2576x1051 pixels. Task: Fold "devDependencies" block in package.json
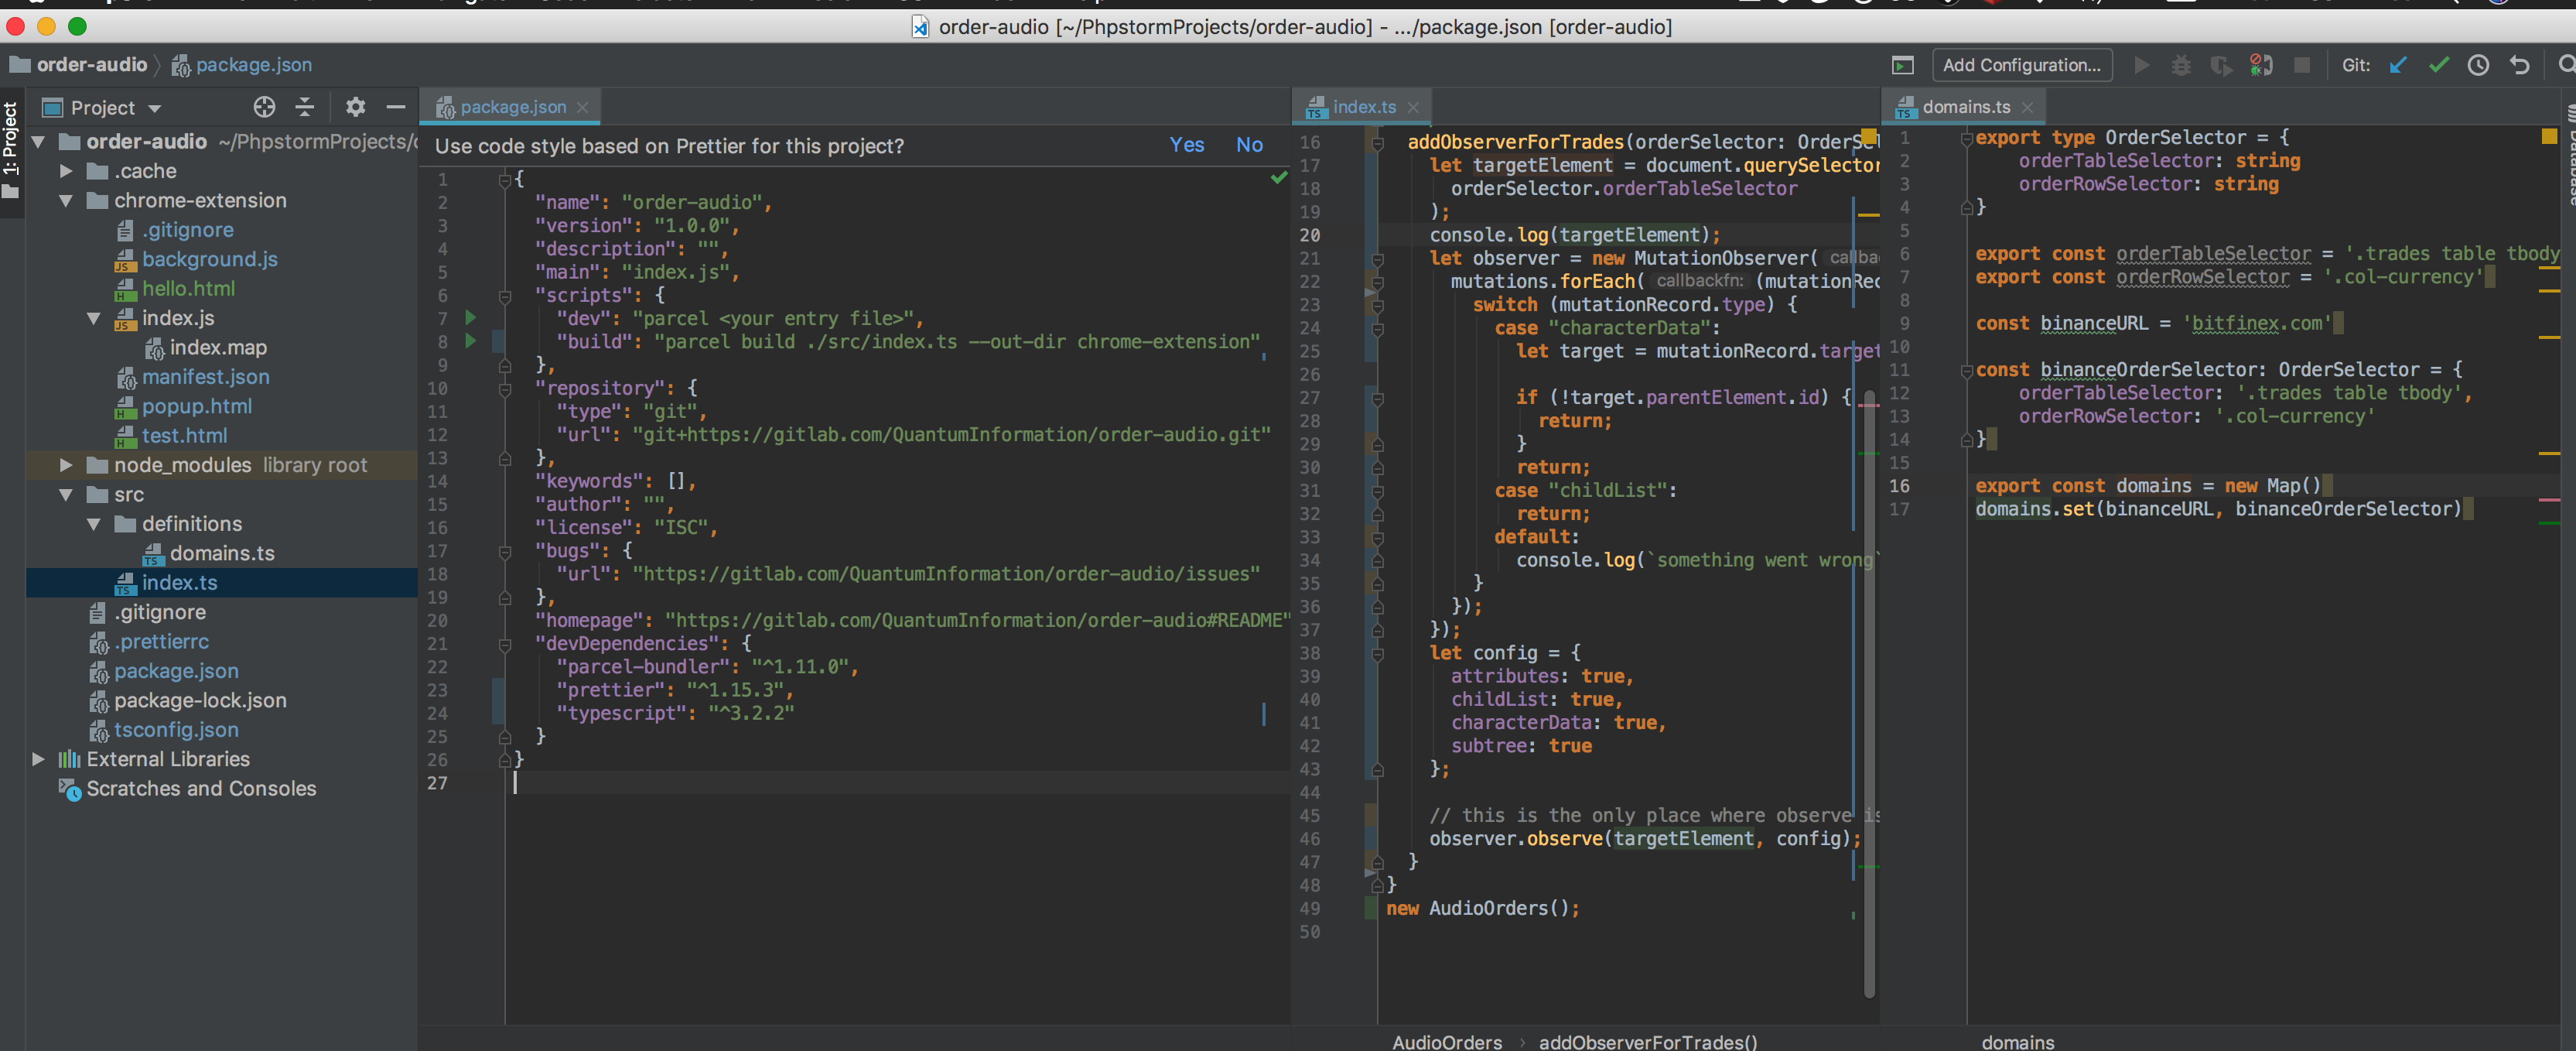(505, 644)
